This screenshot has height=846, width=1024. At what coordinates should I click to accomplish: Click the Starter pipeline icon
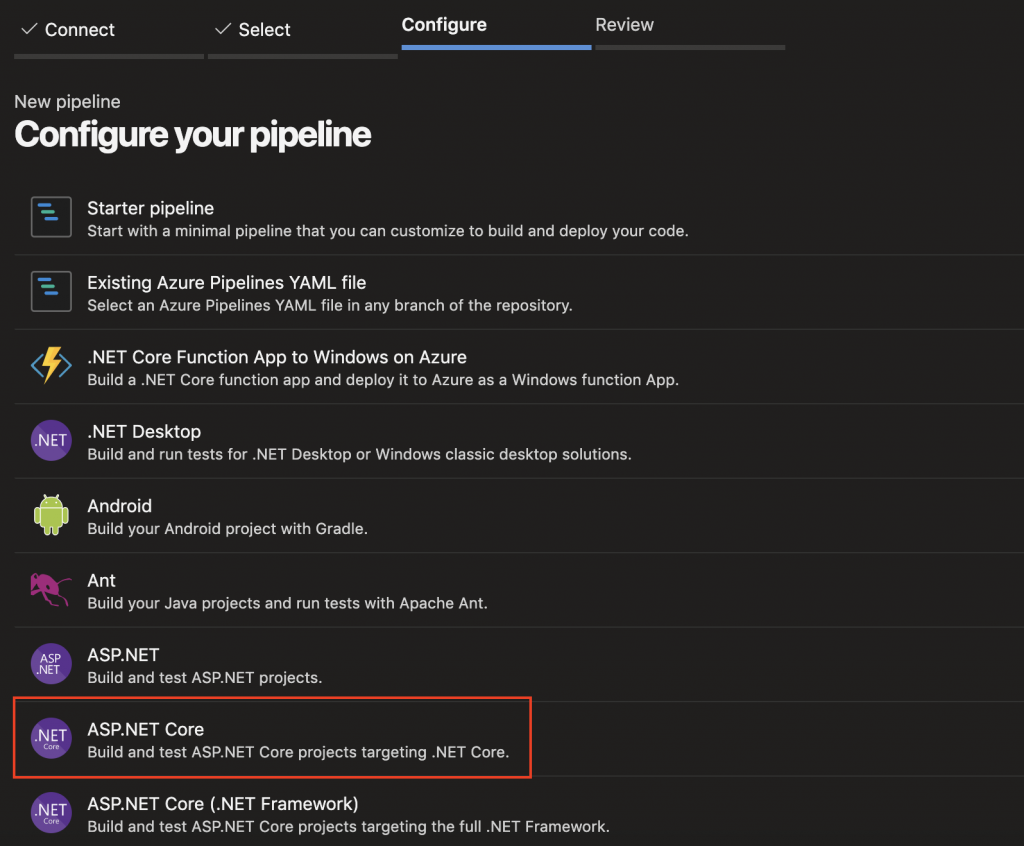coord(51,217)
